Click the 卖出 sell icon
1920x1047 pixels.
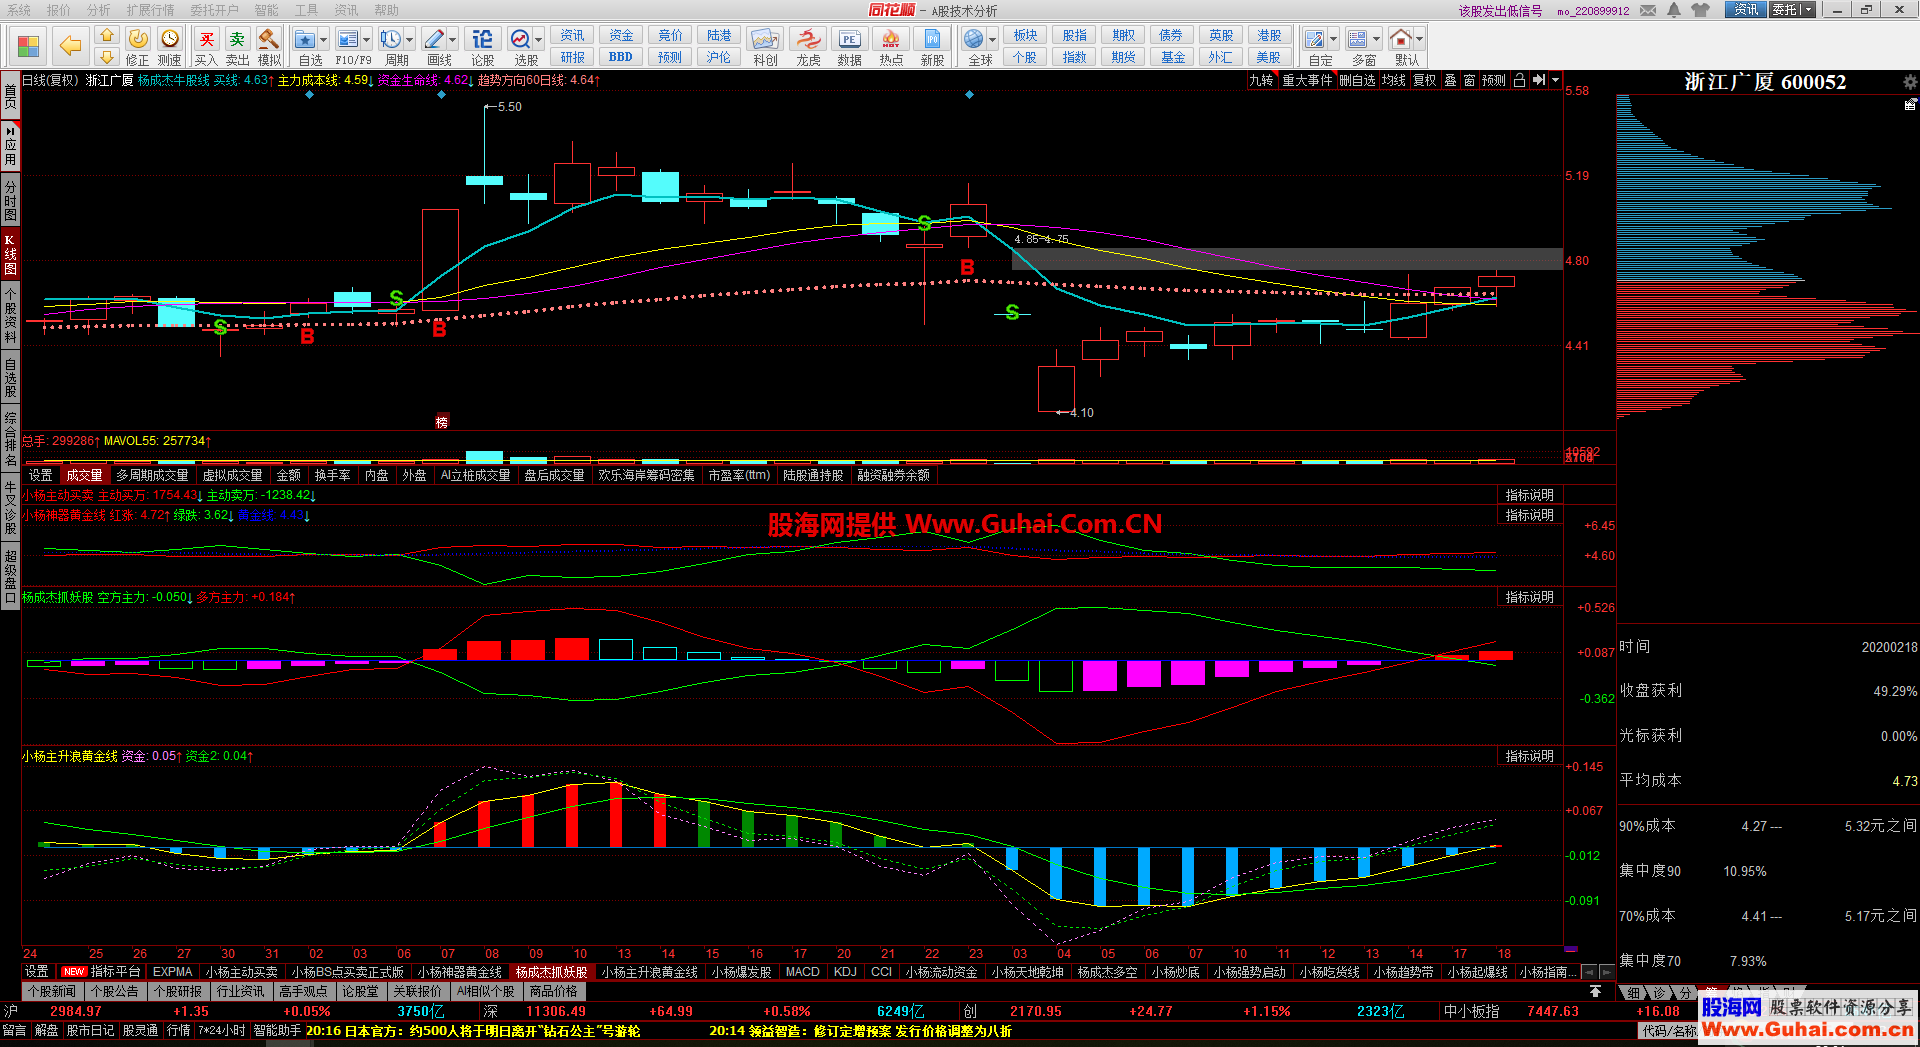237,46
